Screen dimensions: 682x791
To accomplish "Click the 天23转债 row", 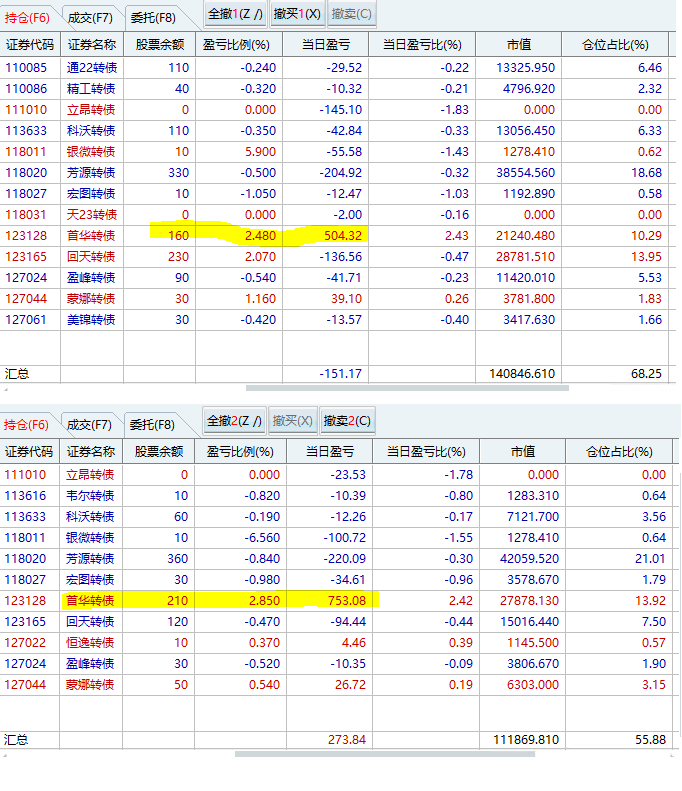I will [92, 214].
